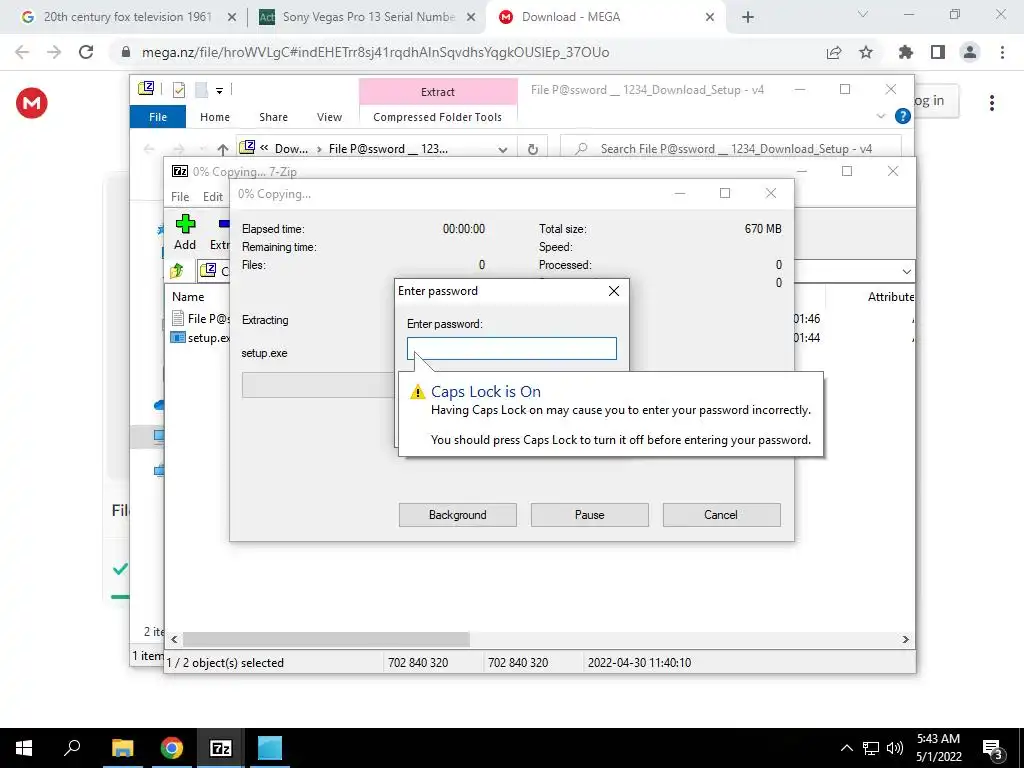Open the Home tab in Explorer ribbon
Screen dimensions: 1024x768
(x=215, y=117)
